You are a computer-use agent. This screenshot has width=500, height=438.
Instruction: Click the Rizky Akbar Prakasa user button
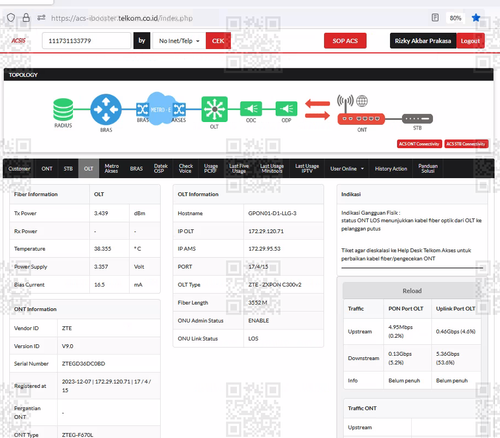(x=423, y=41)
